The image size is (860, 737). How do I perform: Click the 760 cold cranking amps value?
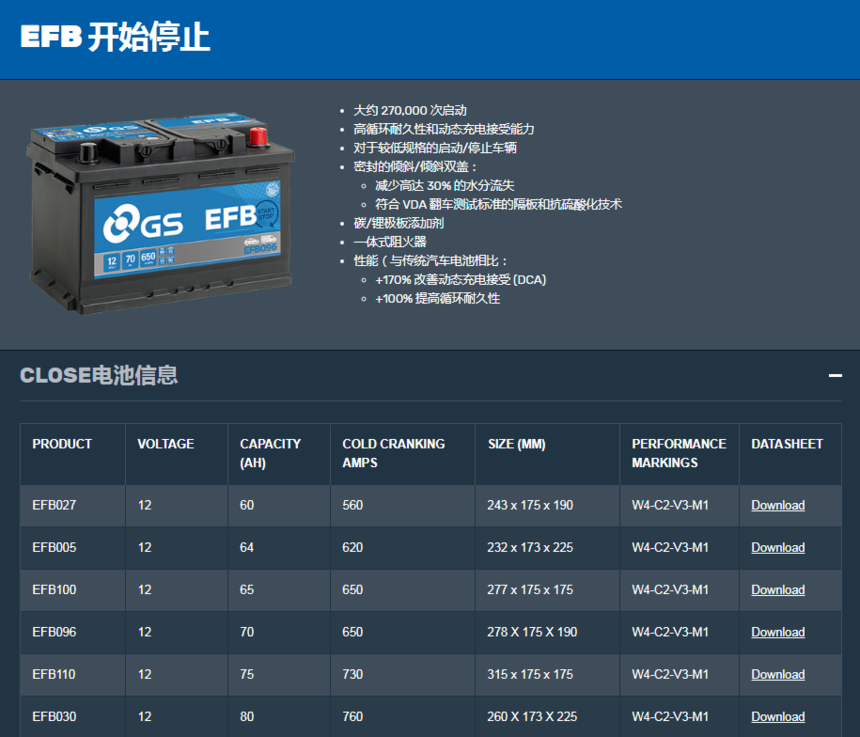coord(353,716)
